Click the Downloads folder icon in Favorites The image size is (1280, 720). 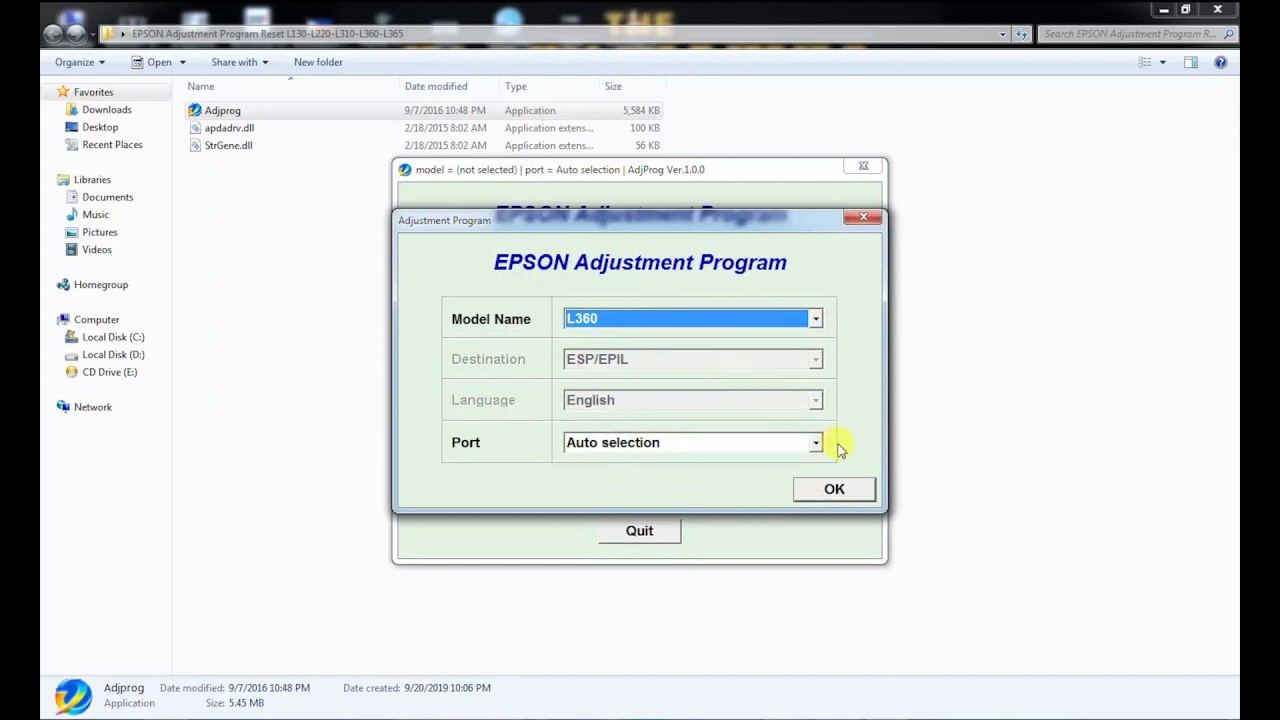(71, 110)
